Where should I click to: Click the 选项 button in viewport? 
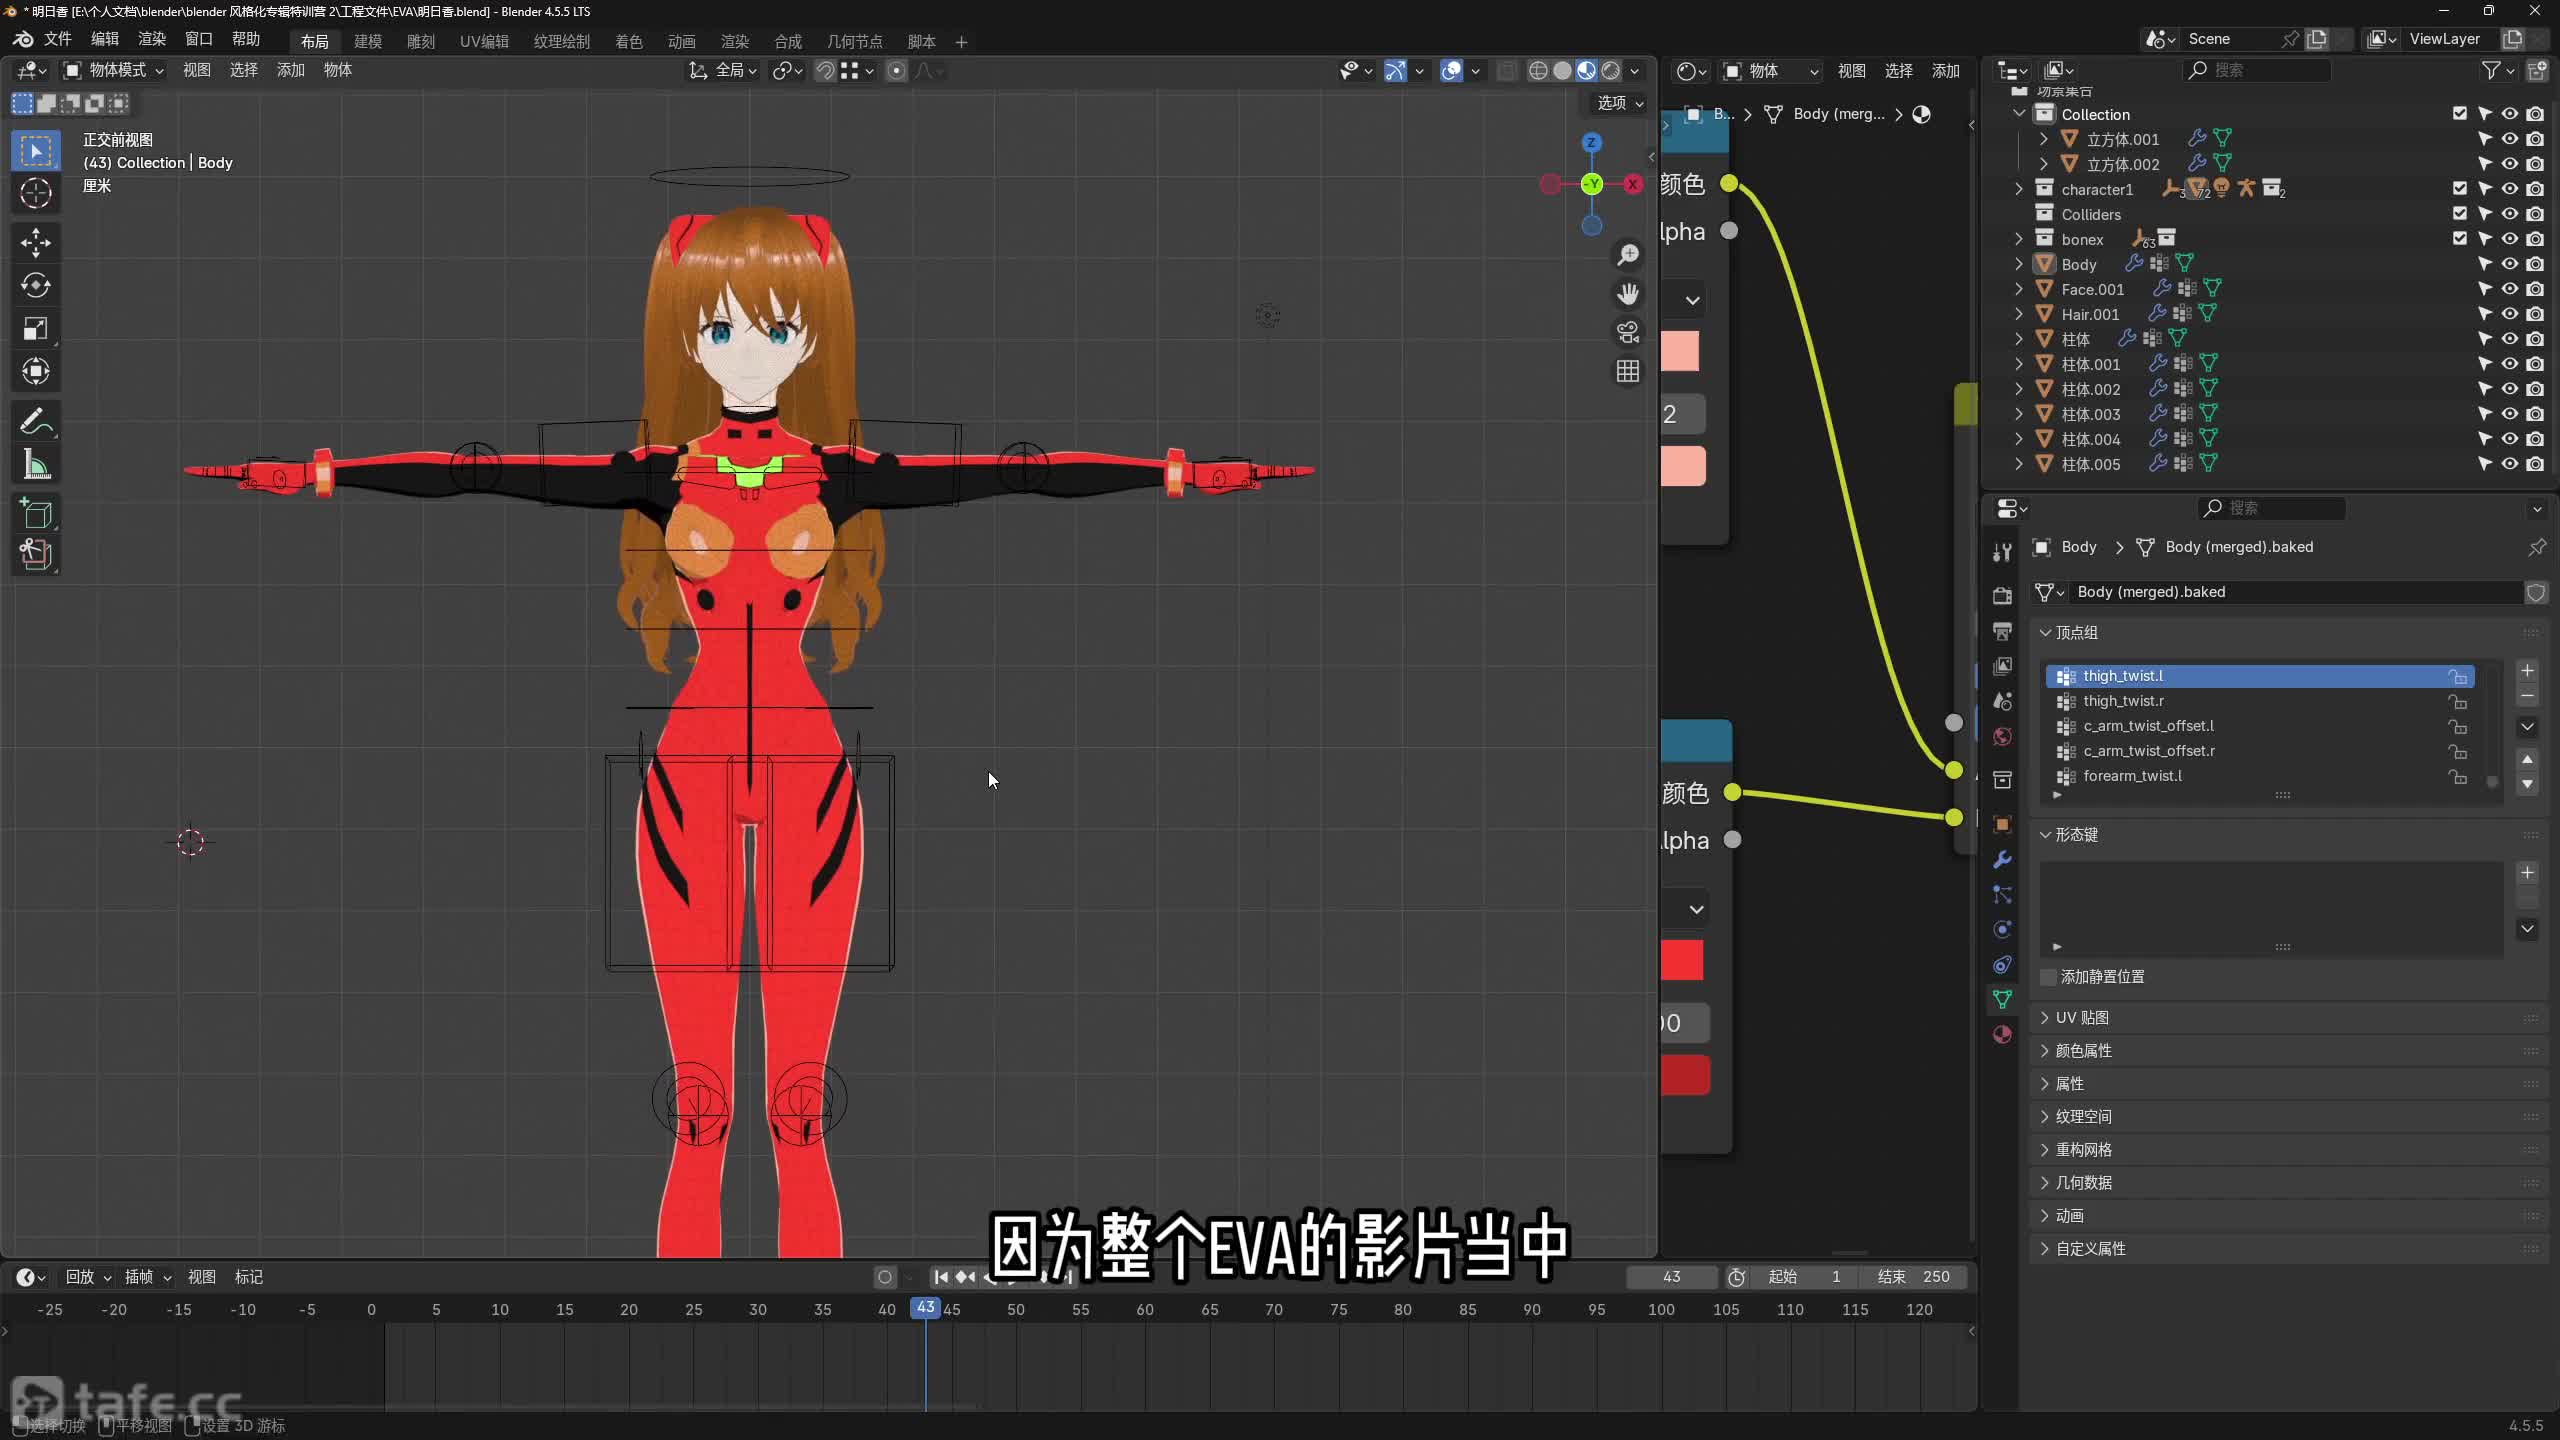(1618, 103)
